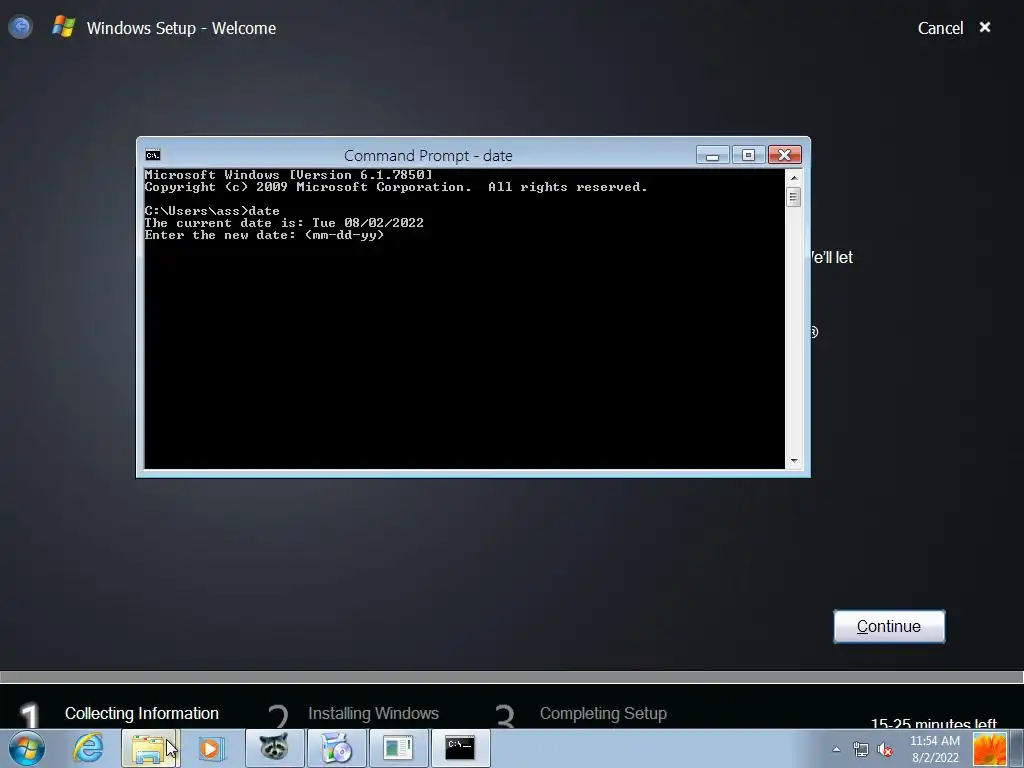Click 'Microsoft Windows [Version 6.1.7850]' line
The image size is (1024, 768).
(289, 174)
